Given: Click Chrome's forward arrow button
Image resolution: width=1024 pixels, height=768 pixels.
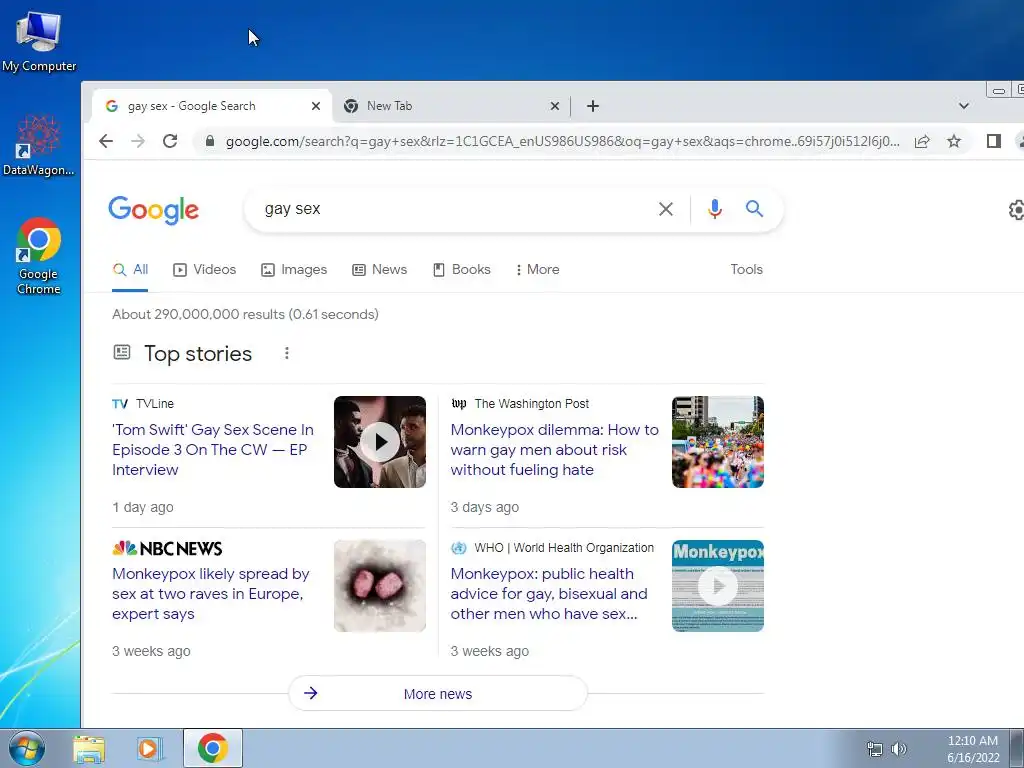Looking at the screenshot, I should (138, 141).
